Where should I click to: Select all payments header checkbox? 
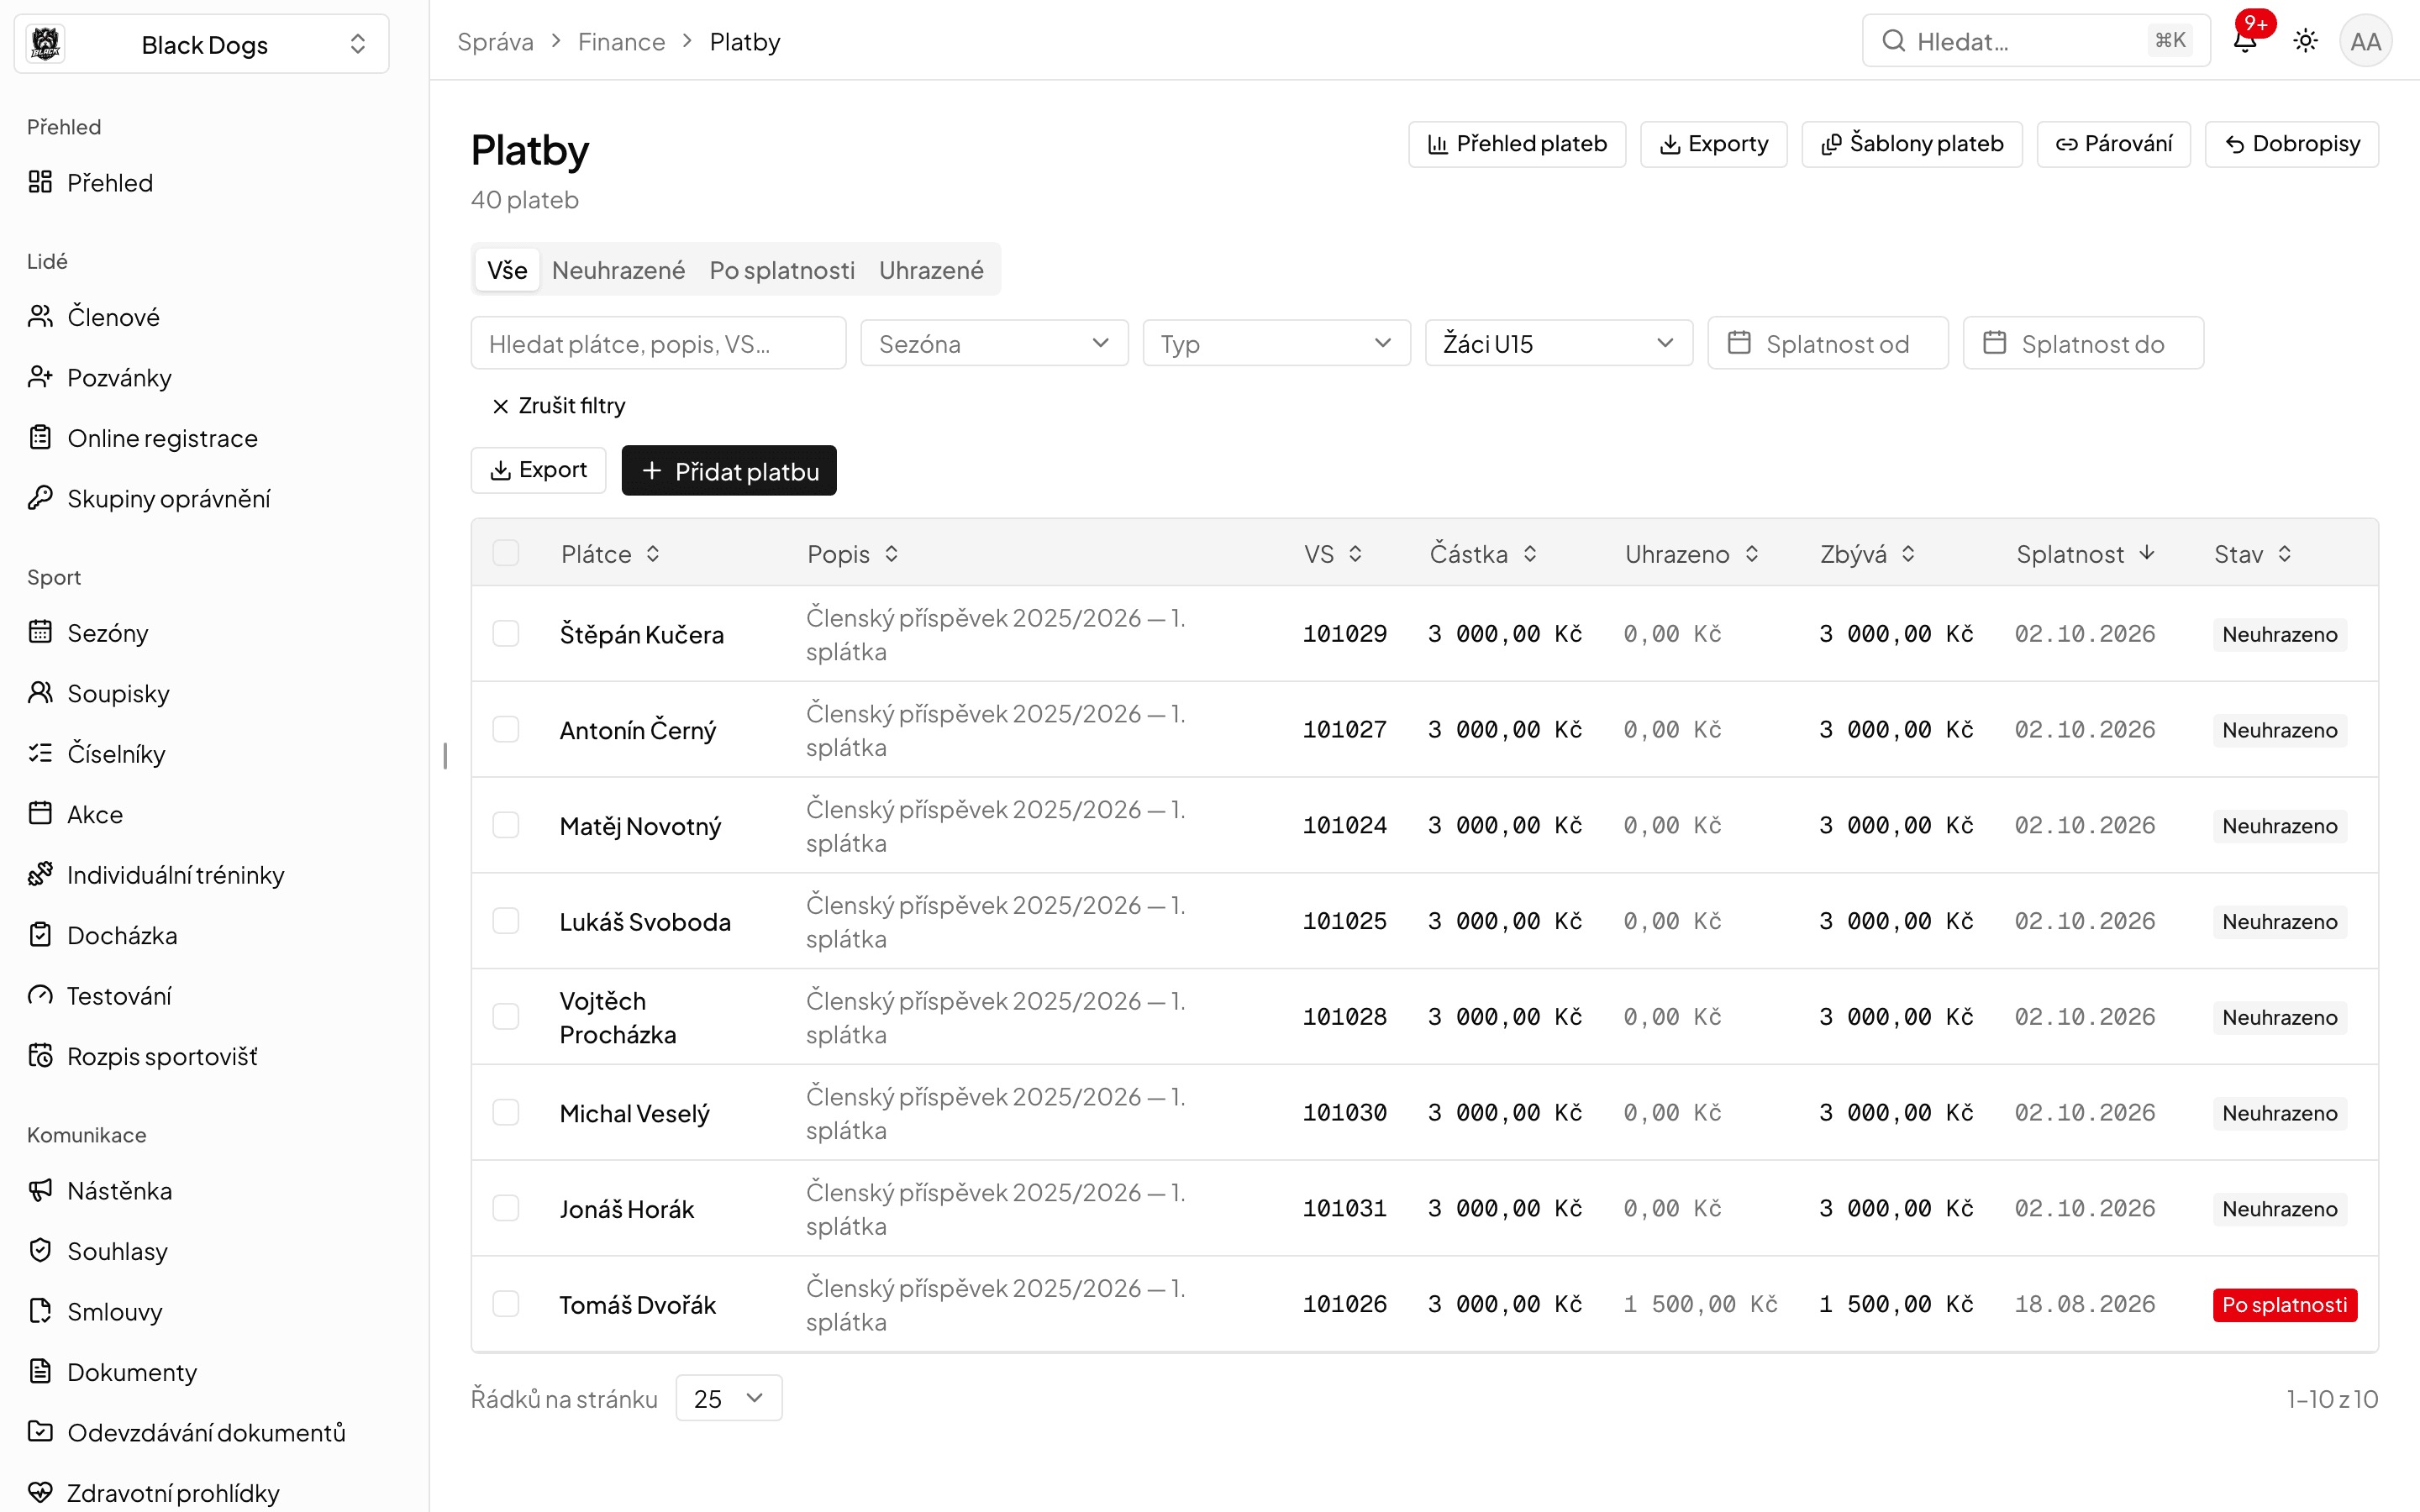506,553
